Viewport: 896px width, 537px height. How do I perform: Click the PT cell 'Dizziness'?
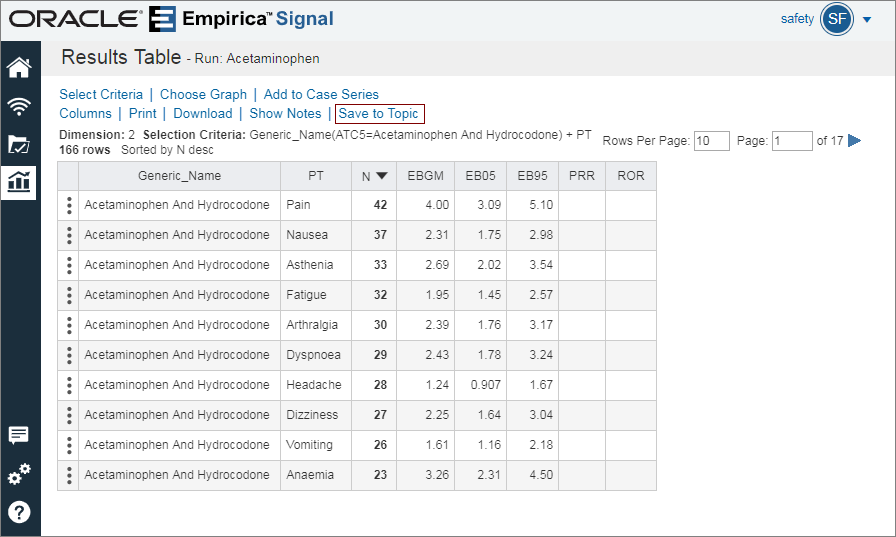[316, 415]
